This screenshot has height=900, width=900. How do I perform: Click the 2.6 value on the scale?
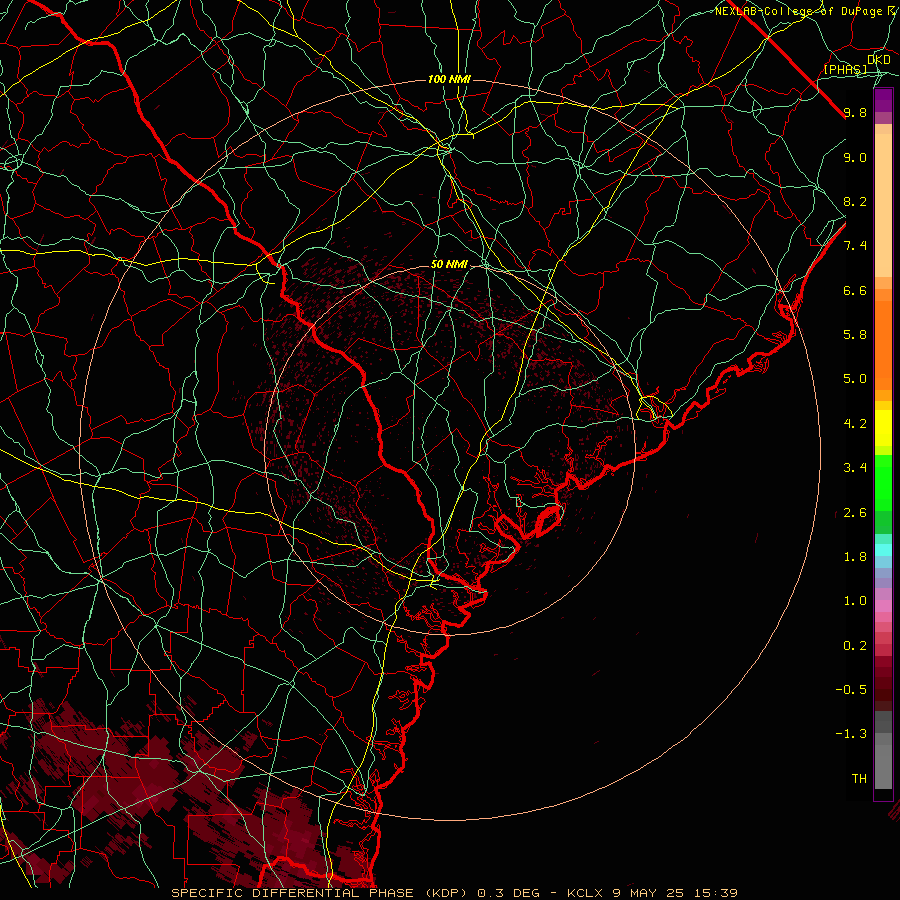[x=855, y=513]
